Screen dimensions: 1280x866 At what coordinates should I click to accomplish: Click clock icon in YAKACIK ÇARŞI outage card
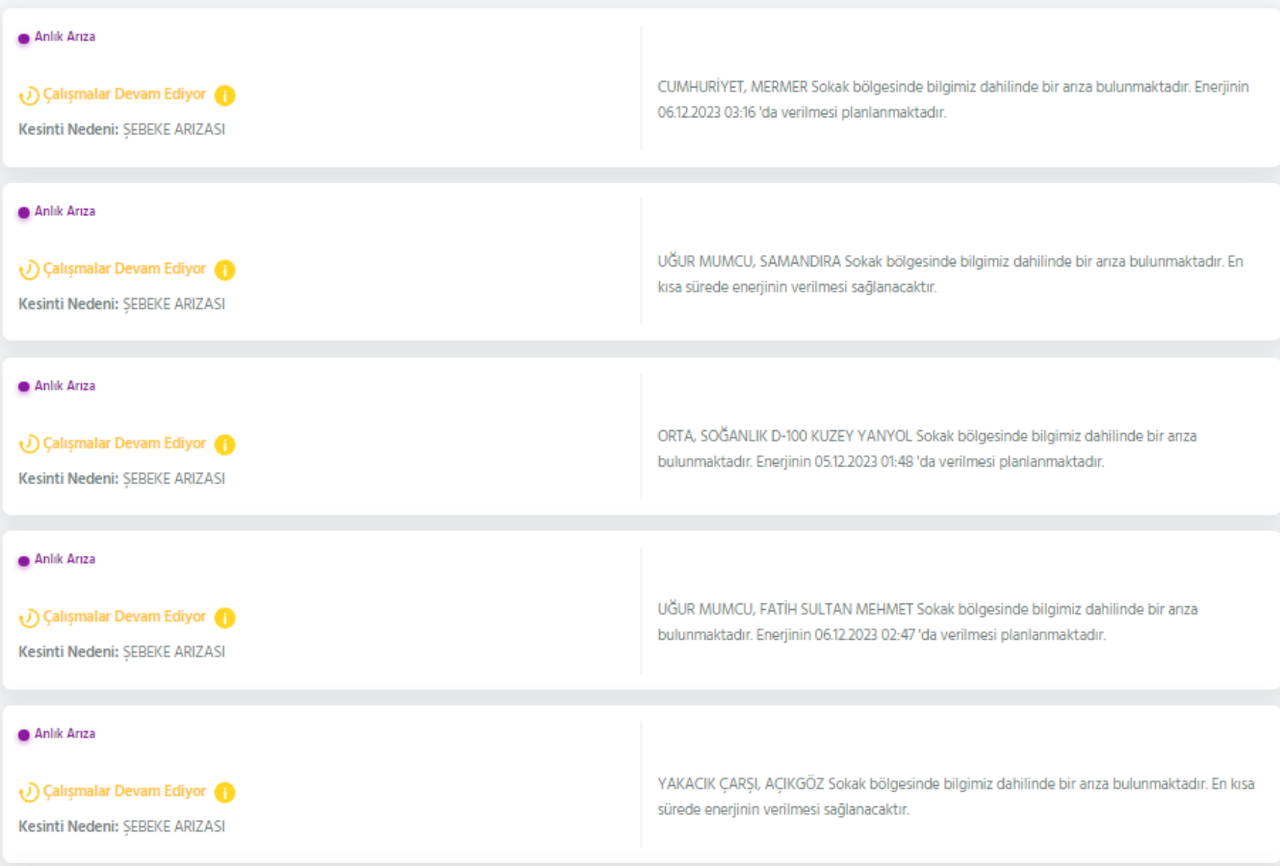tap(30, 792)
